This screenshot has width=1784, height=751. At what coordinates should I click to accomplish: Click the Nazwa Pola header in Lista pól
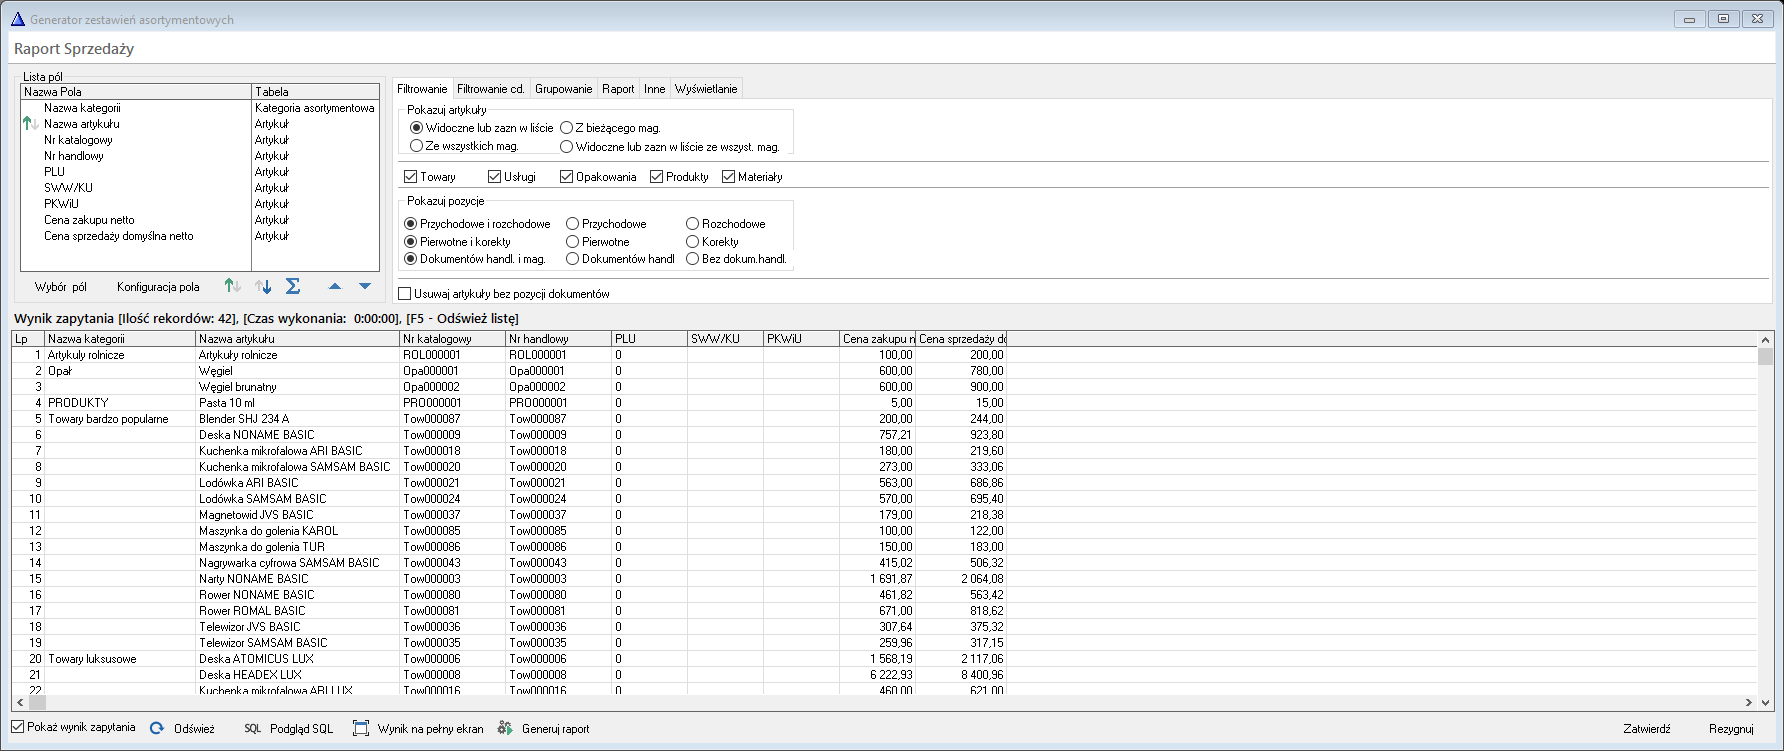click(x=136, y=91)
